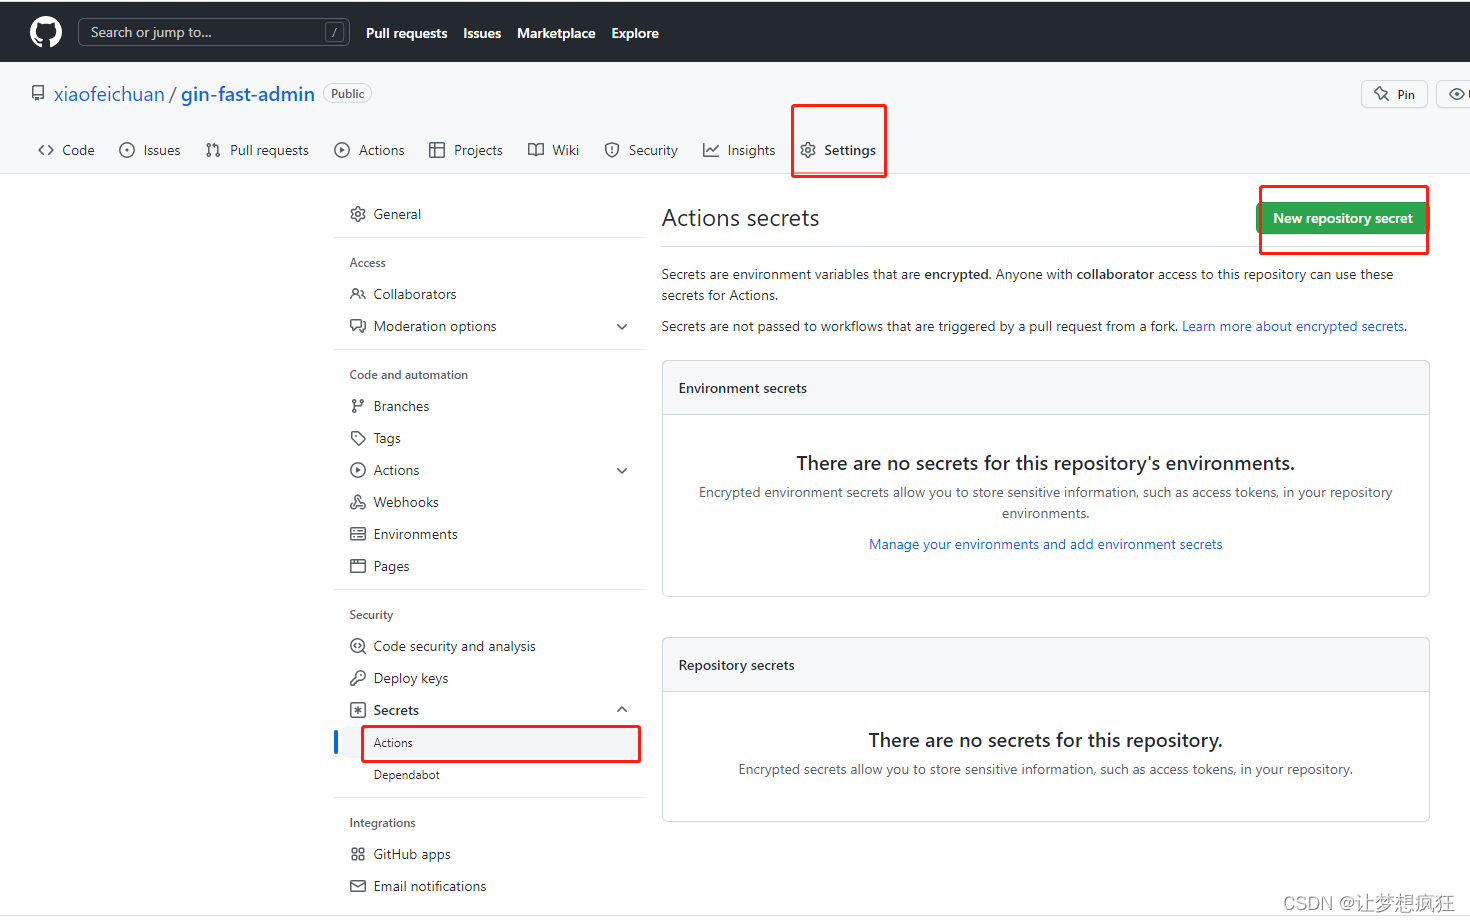Open the gin-fast-admin repository link
Image resolution: width=1470 pixels, height=922 pixels.
coord(248,94)
